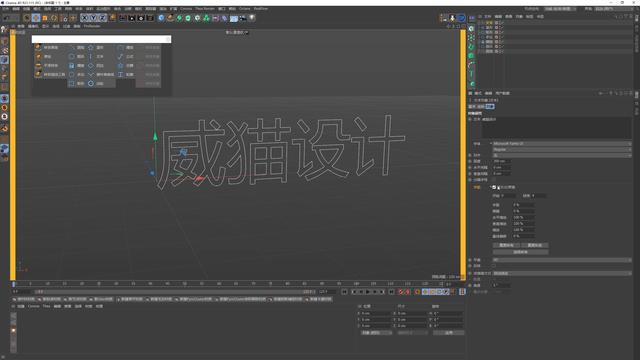Click Go to Start of timeline
The width and height of the screenshot is (640, 360).
point(345,292)
